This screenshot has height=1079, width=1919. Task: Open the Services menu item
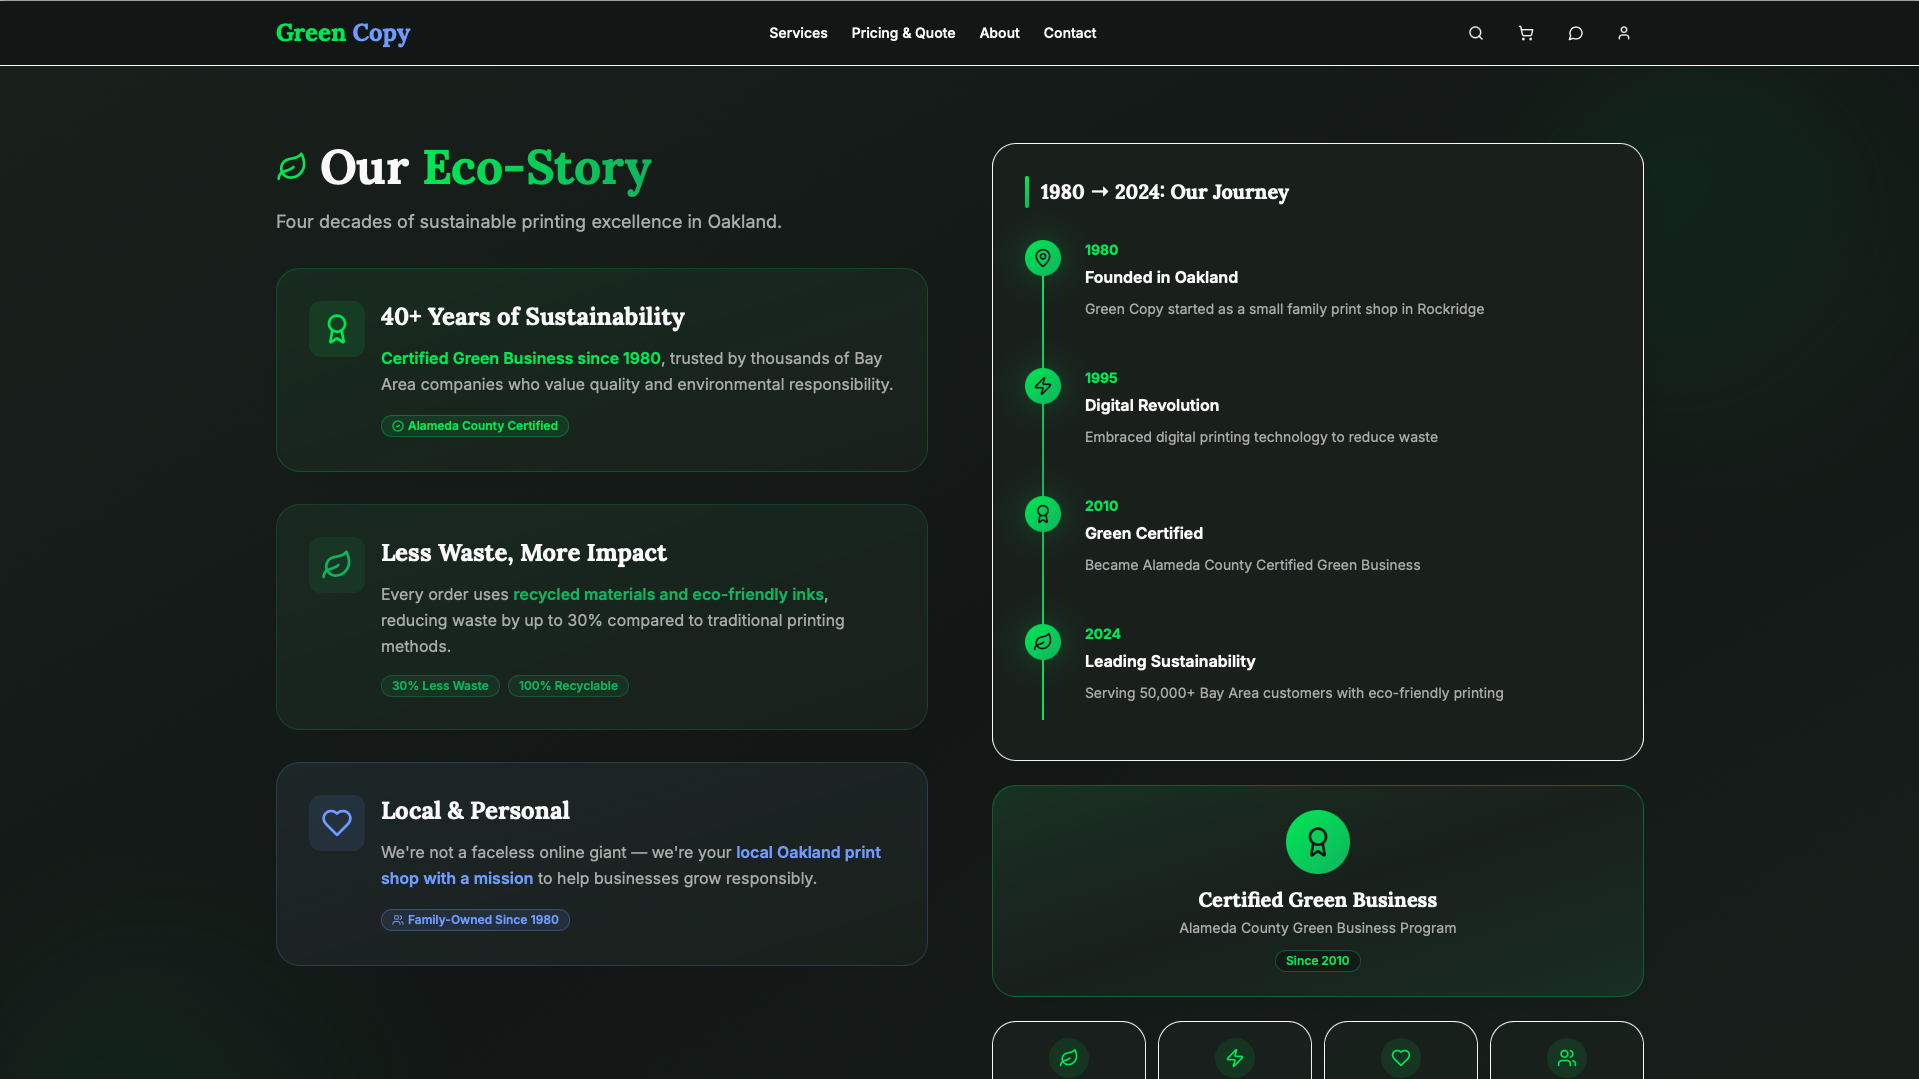click(798, 33)
